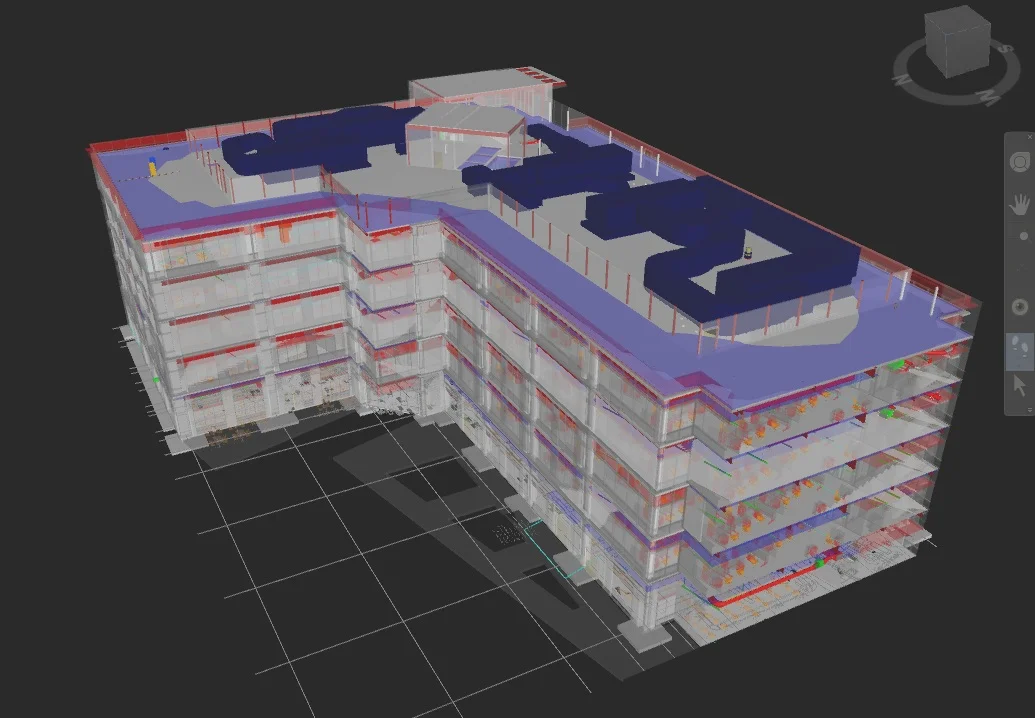The height and width of the screenshot is (718, 1035).
Task: Select the Pan hand tool
Action: point(1020,204)
